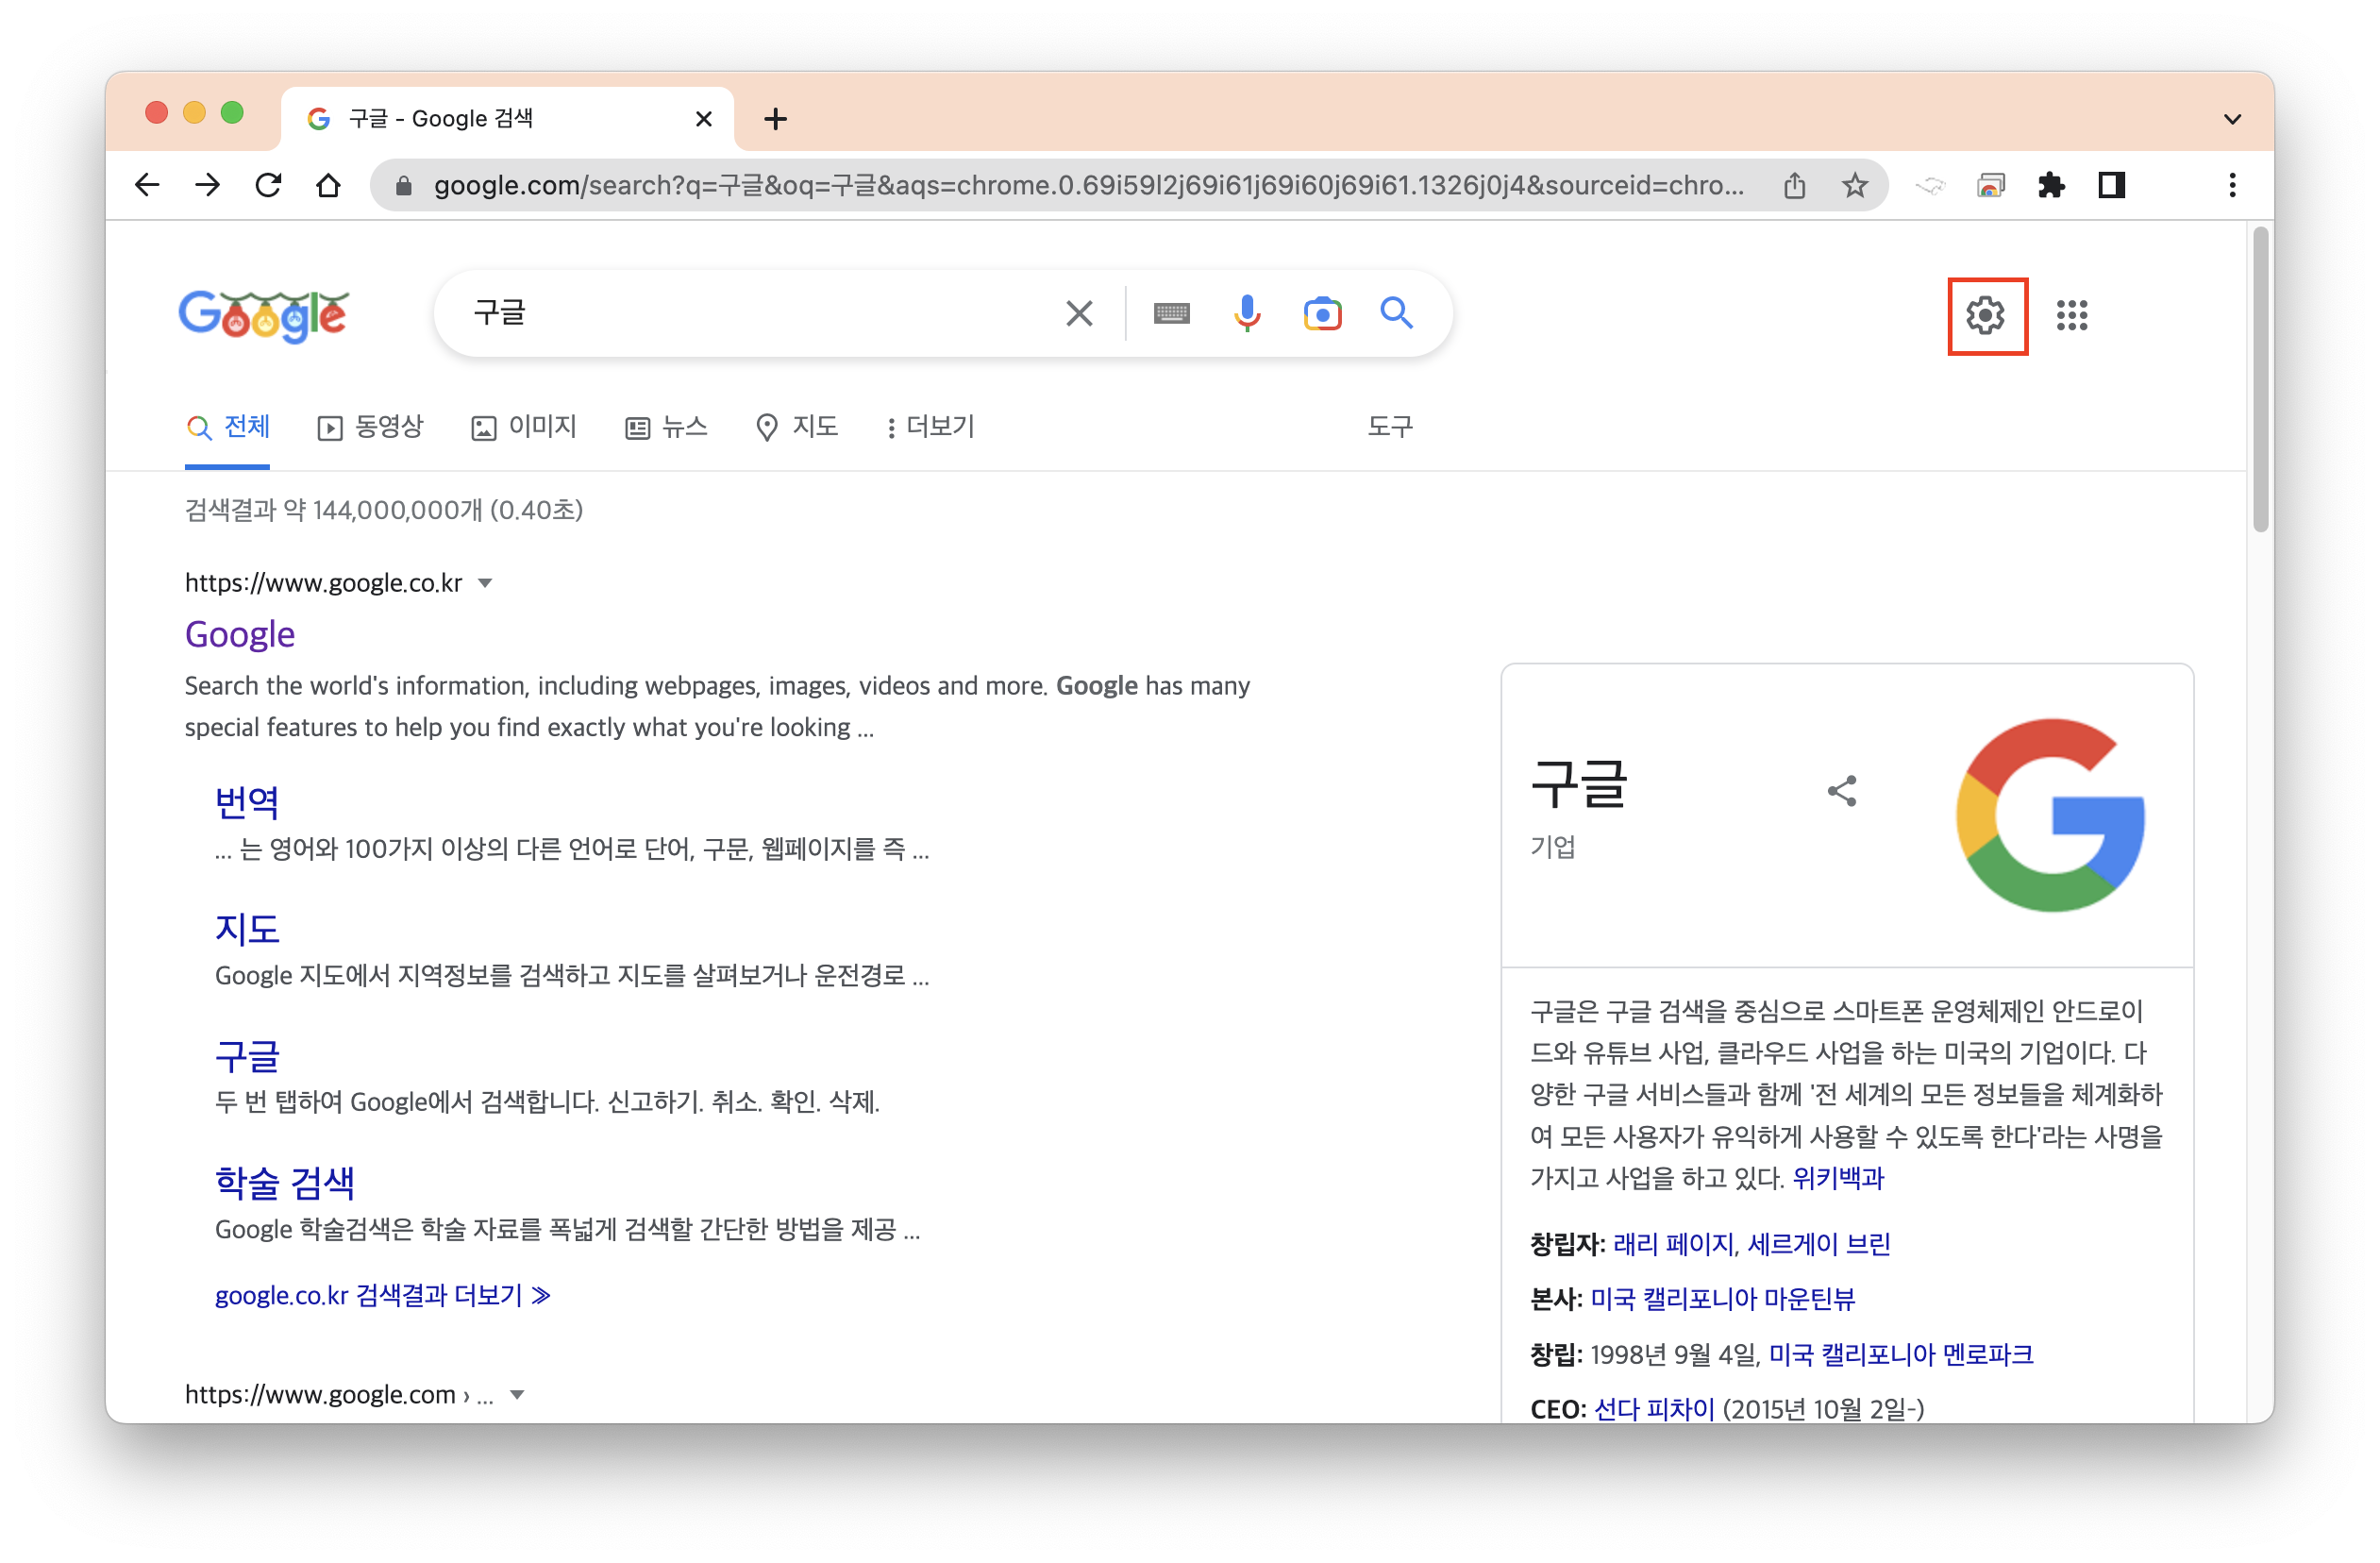Clear the search box text
The height and width of the screenshot is (1563, 2380).
(x=1079, y=314)
